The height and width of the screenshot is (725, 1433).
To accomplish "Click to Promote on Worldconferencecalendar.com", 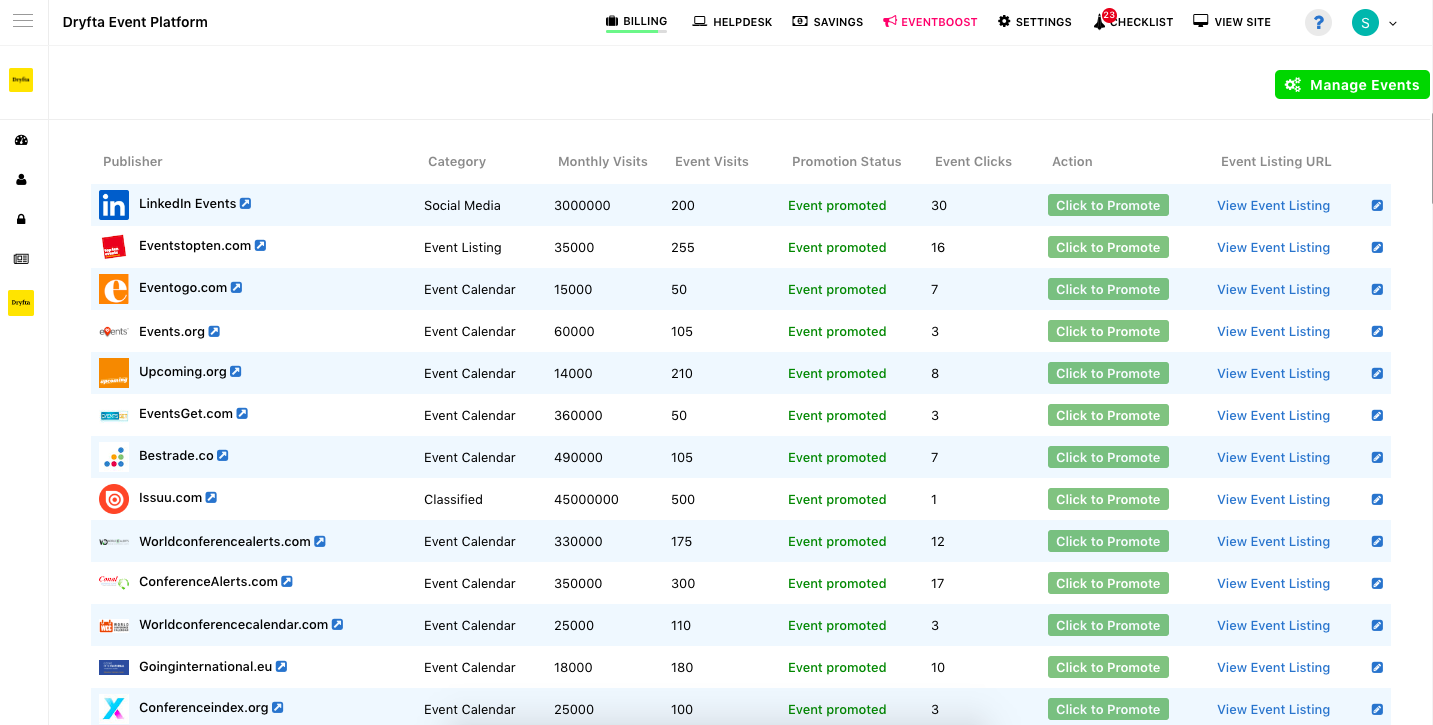I will pyautogui.click(x=1108, y=625).
